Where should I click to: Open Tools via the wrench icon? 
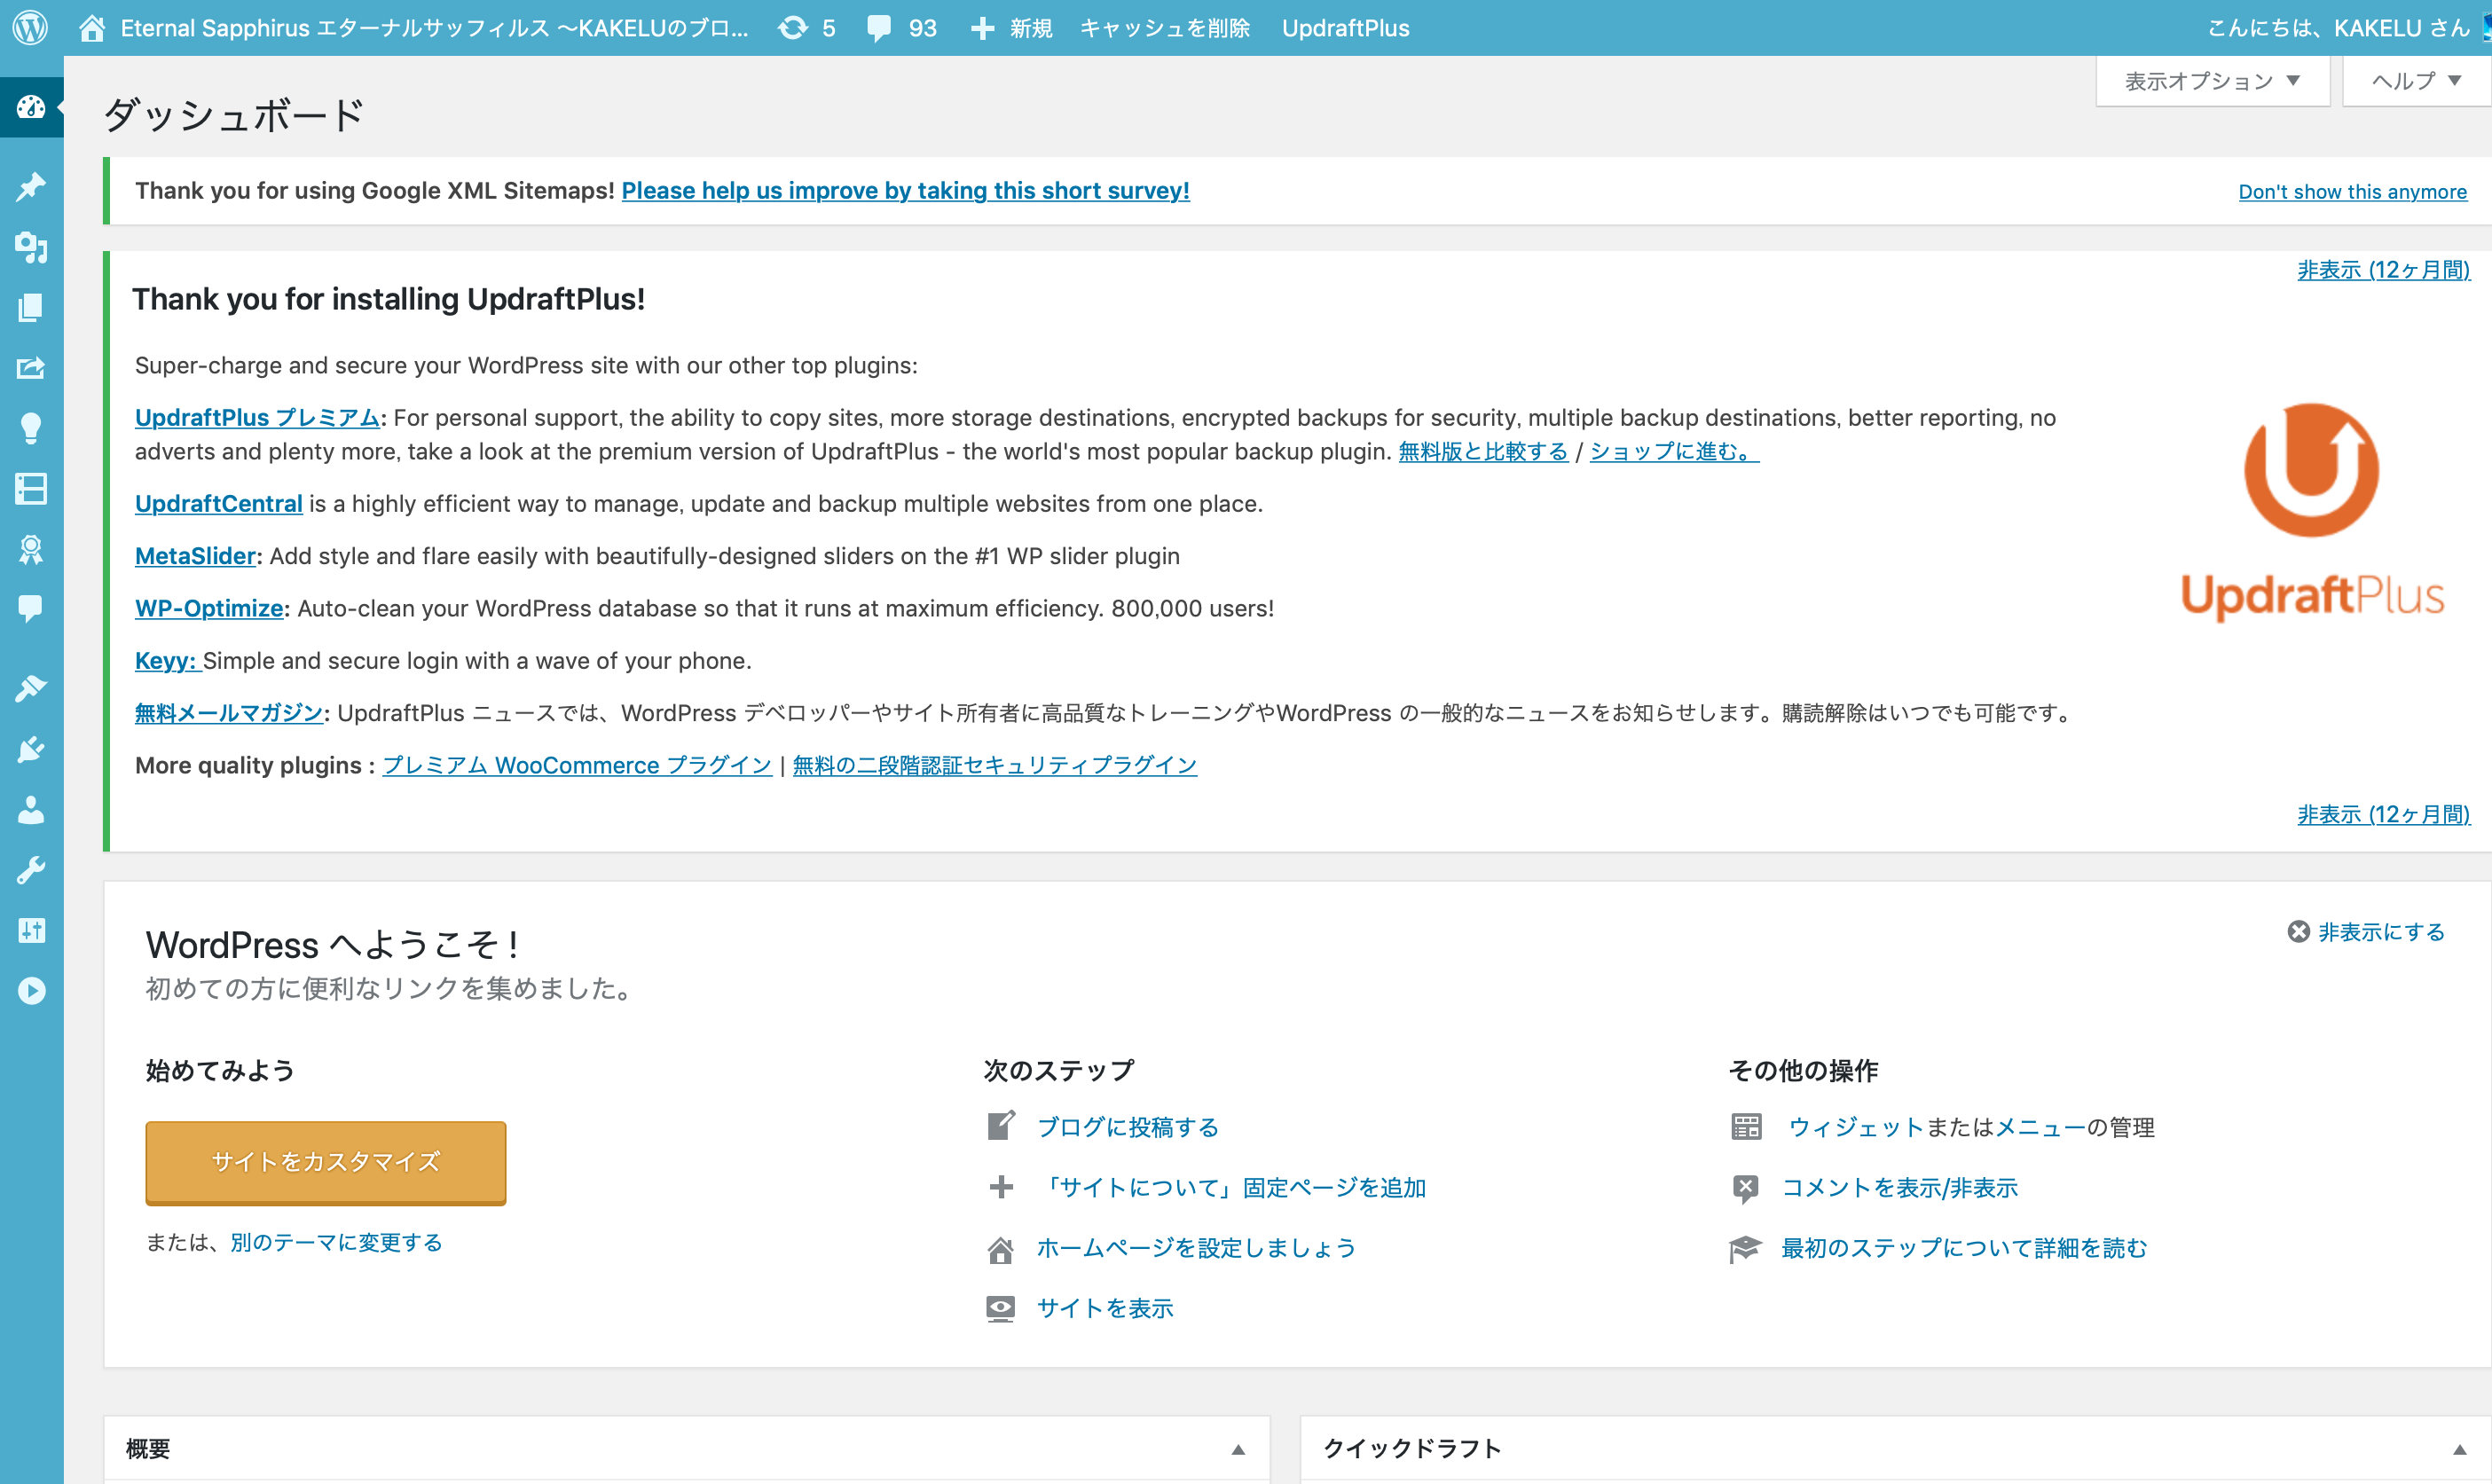(31, 870)
